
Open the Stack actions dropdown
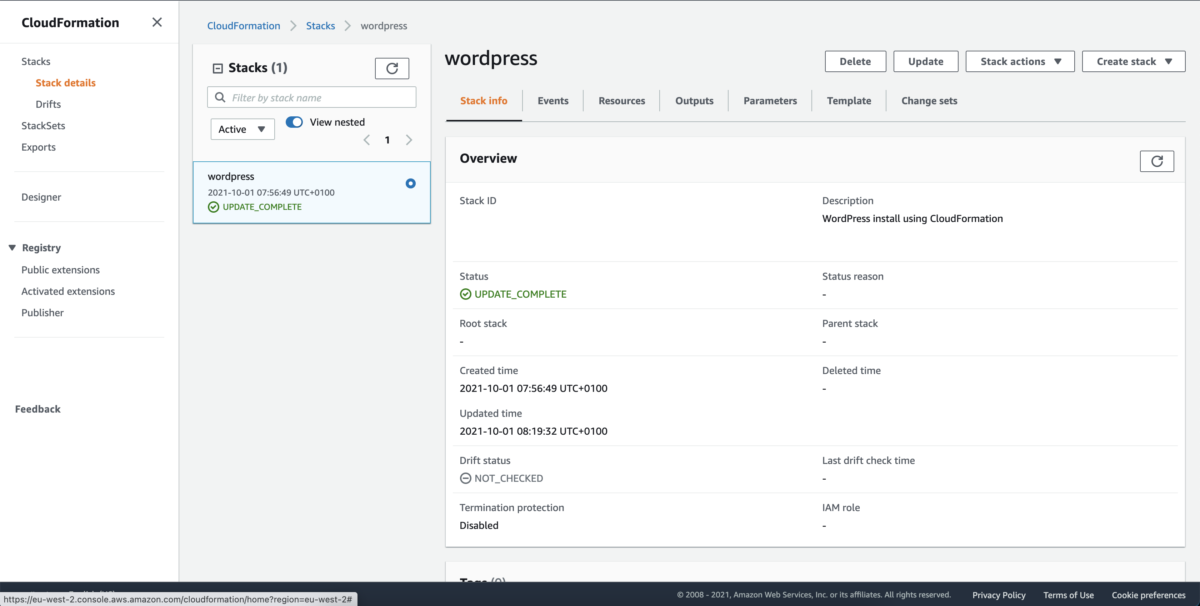pyautogui.click(x=1020, y=61)
